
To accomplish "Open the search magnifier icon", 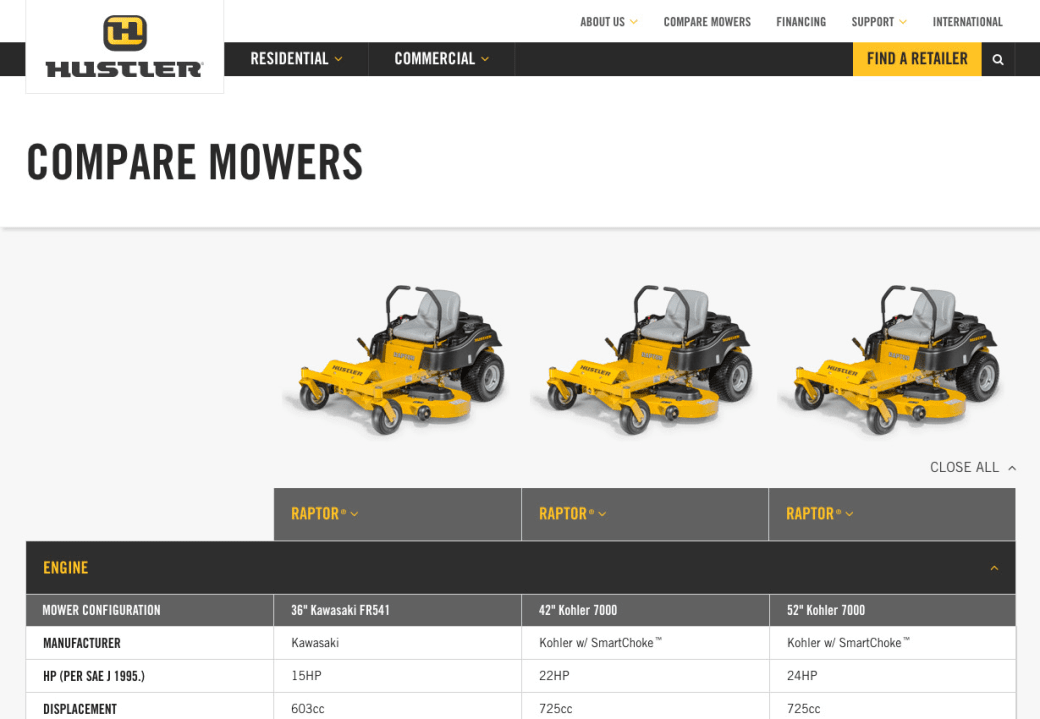I will (x=998, y=59).
